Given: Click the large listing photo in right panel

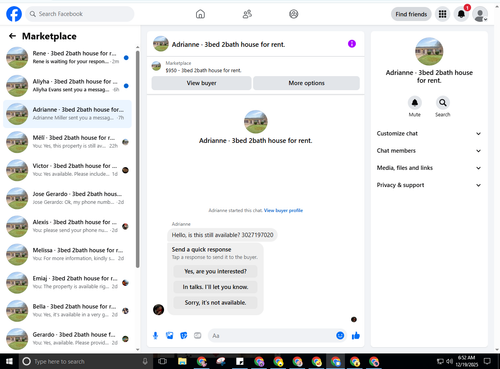Looking at the screenshot, I should (429, 51).
